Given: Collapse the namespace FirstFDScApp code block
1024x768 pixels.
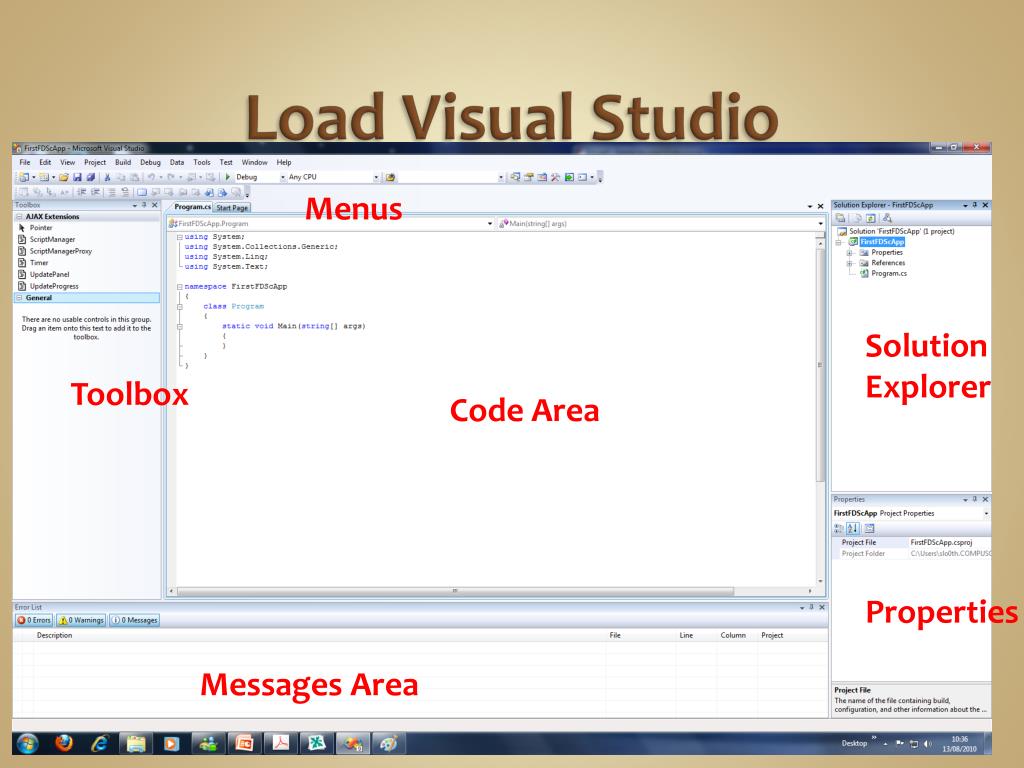Looking at the screenshot, I should pos(180,287).
